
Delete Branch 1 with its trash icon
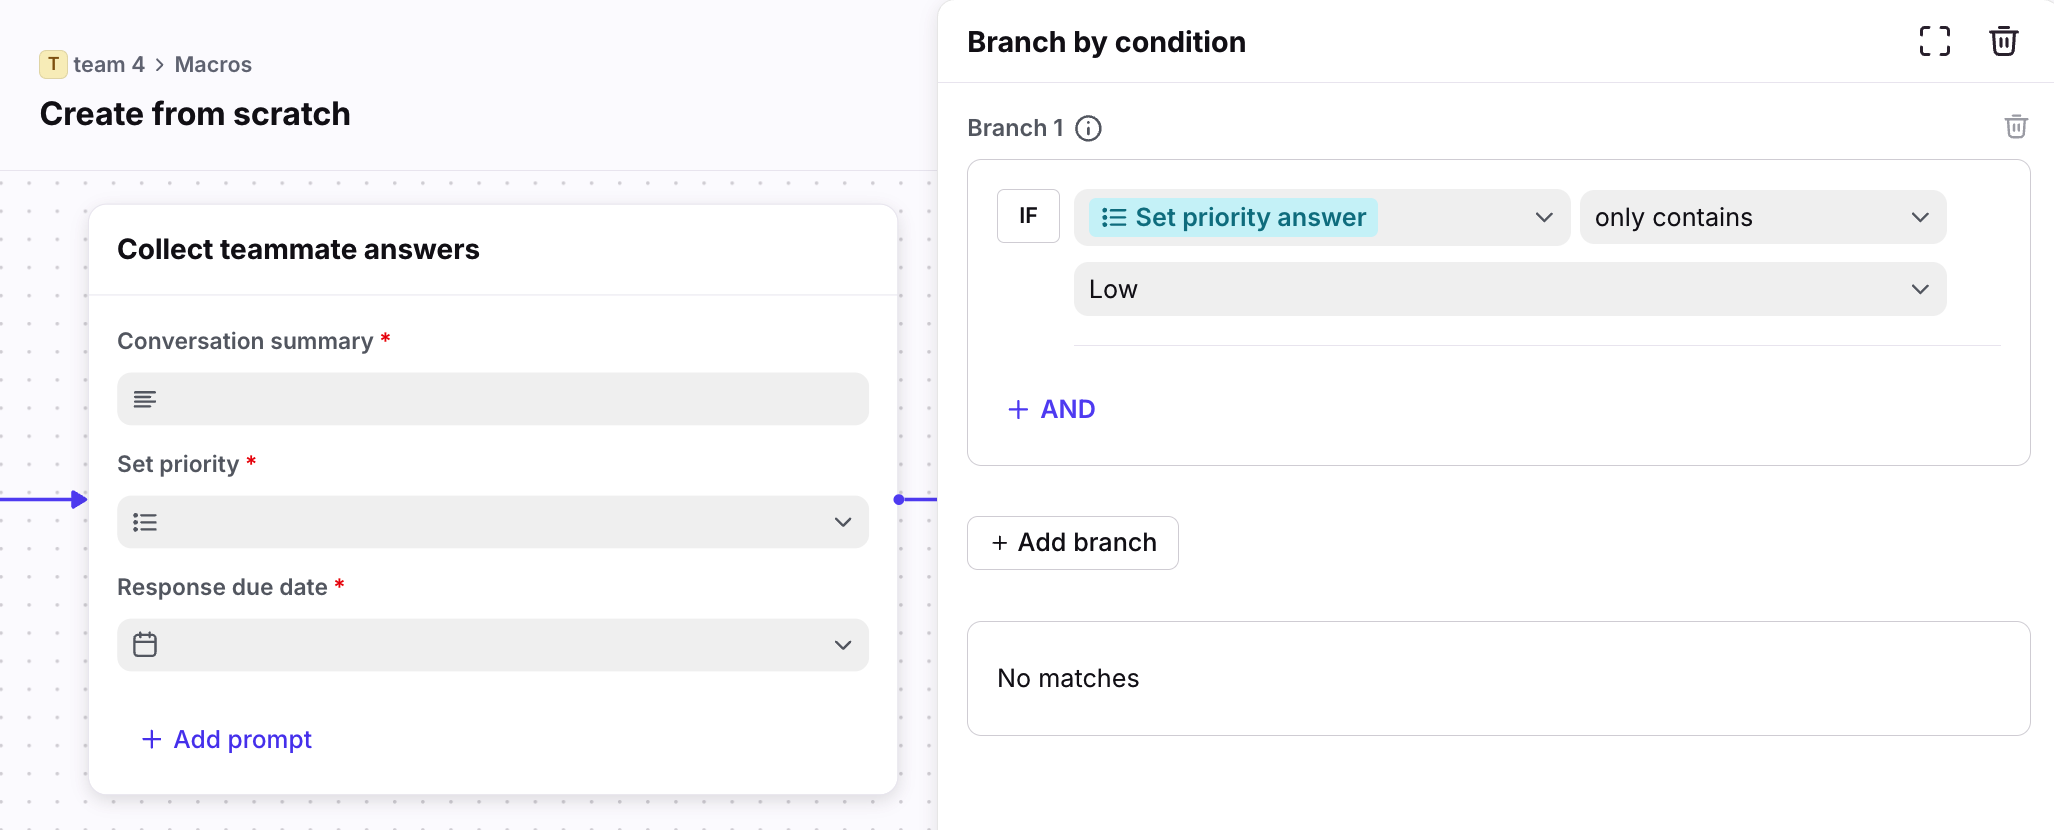point(2016,127)
